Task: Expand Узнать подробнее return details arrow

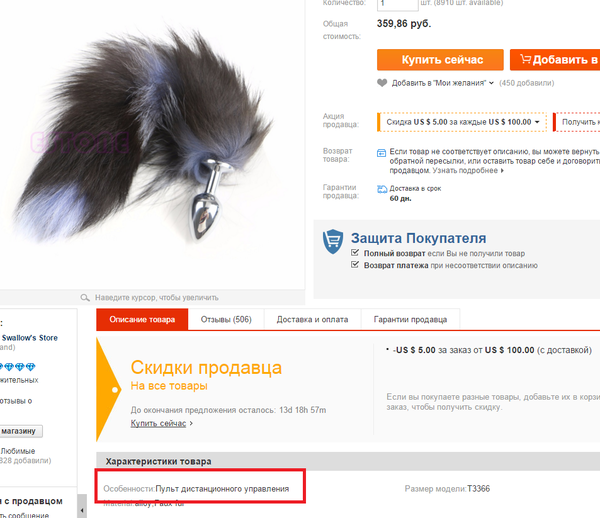Action: 502,171
